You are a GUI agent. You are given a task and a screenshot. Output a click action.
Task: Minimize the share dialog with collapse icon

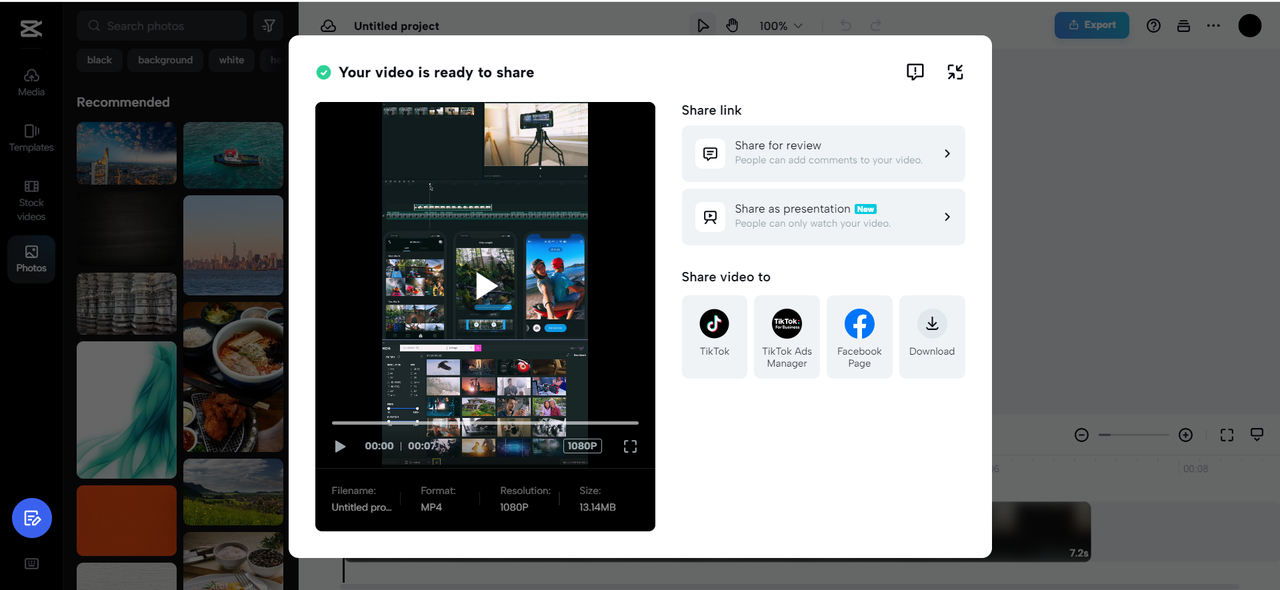955,72
